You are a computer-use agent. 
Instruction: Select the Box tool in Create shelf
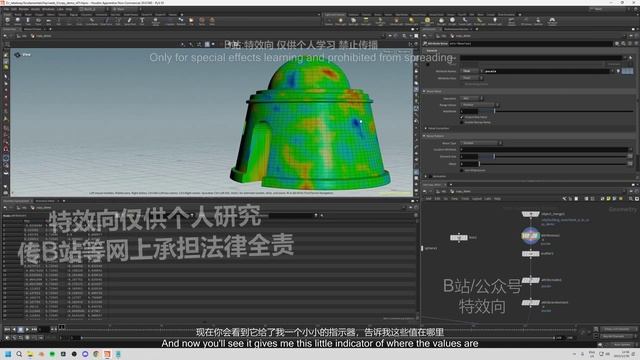[8, 21]
